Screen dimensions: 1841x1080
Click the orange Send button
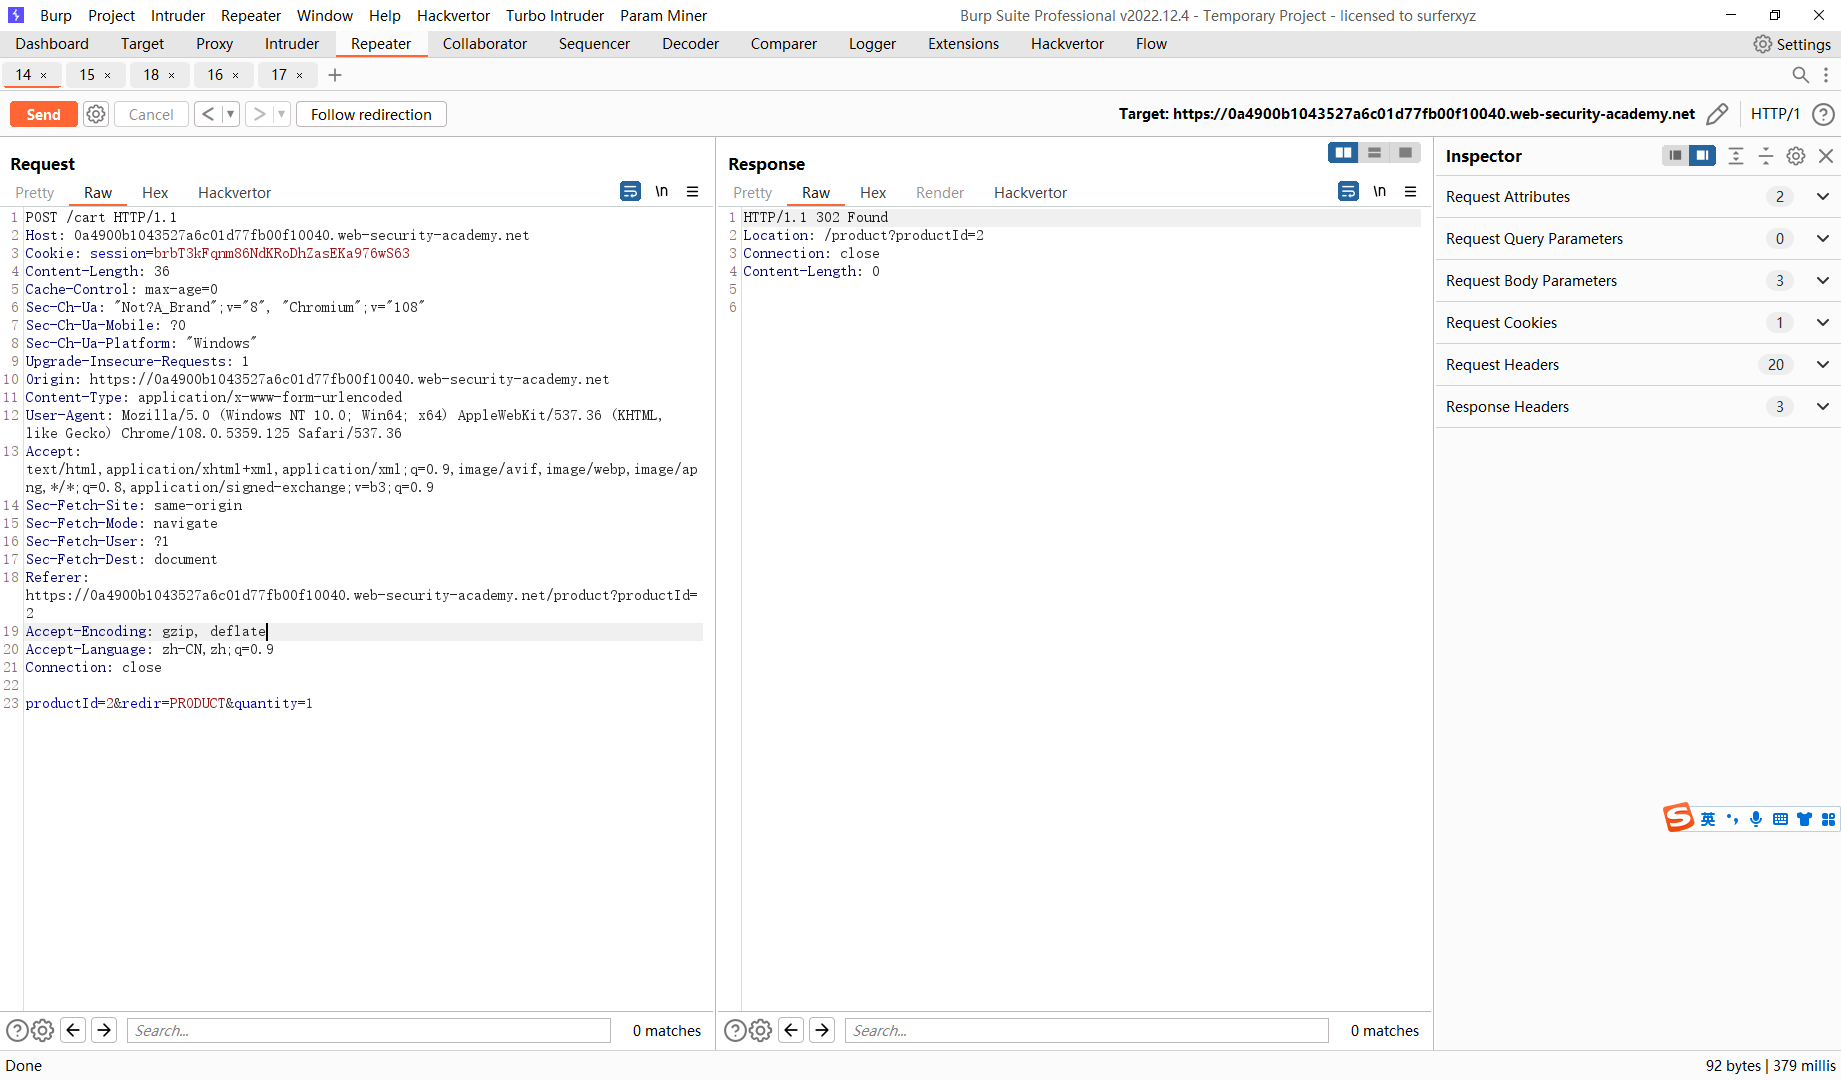pyautogui.click(x=43, y=114)
